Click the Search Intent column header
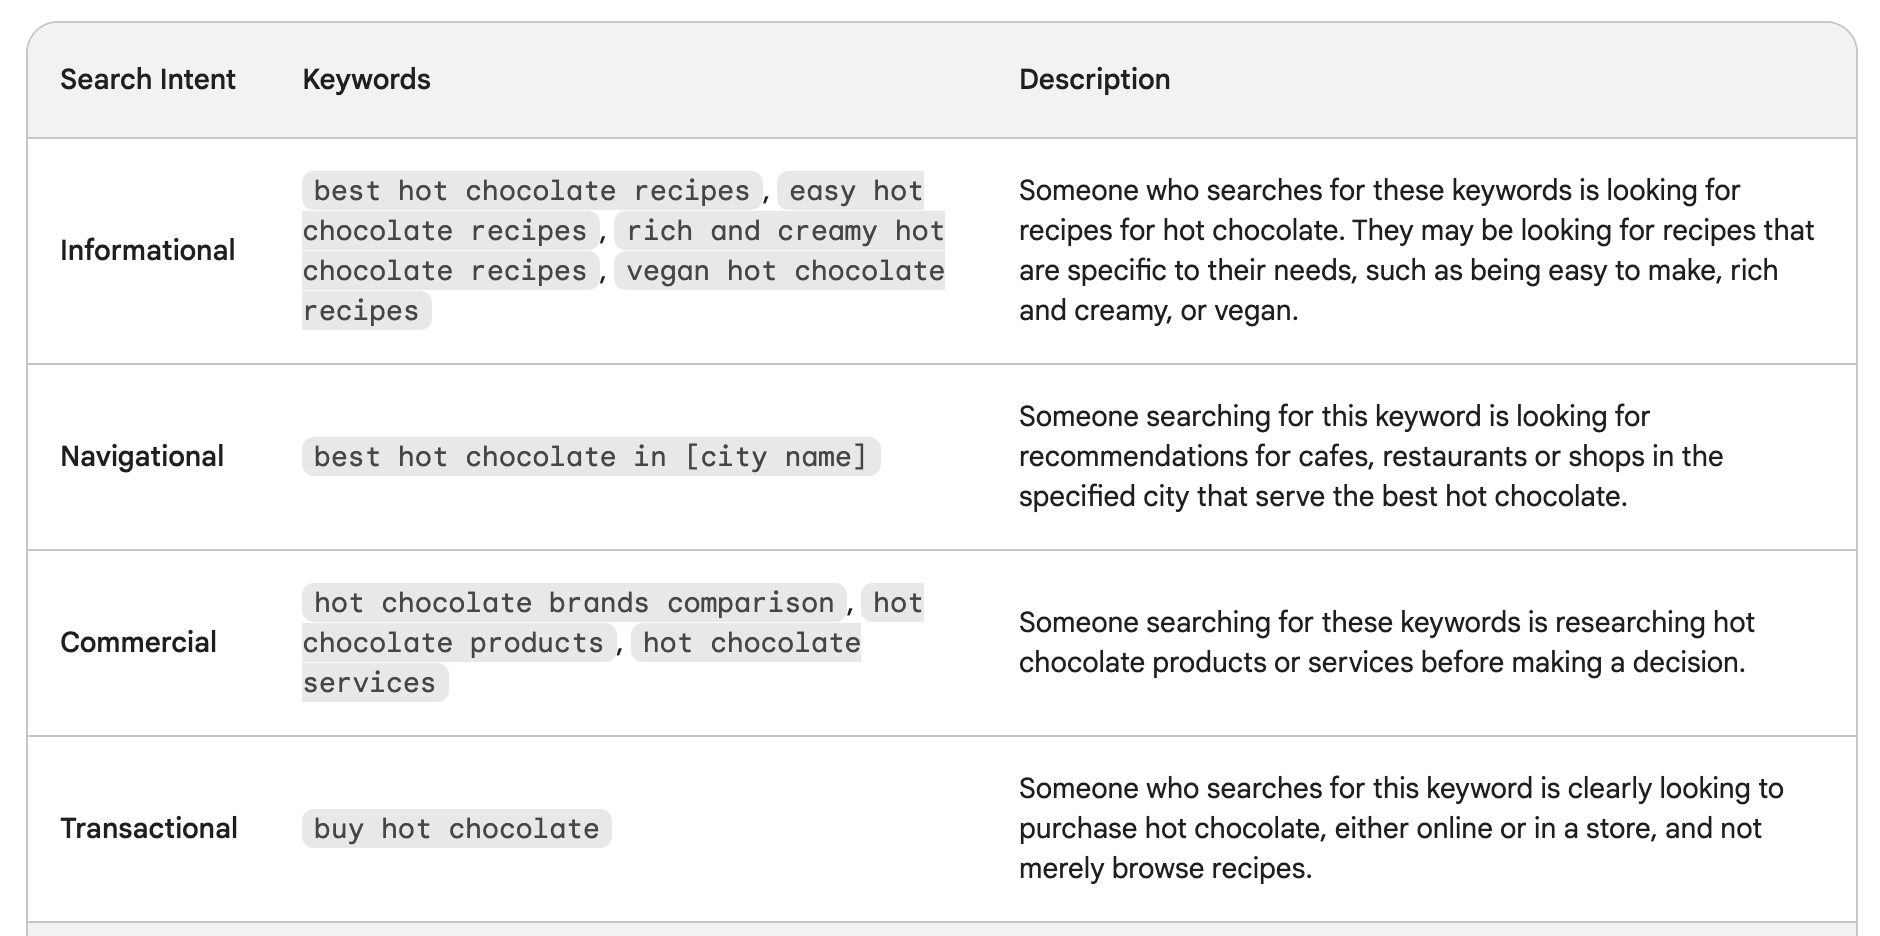 [x=147, y=80]
